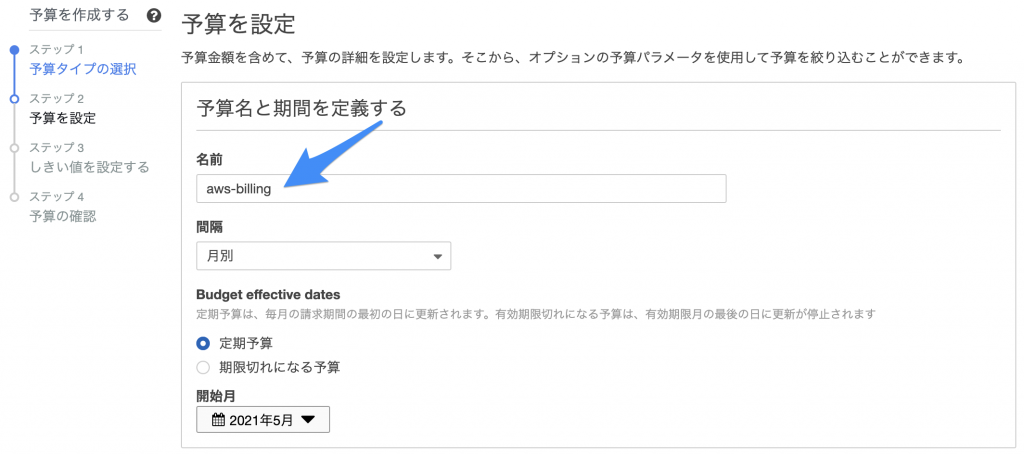Click the 期限切れになる予算 label text
This screenshot has width=1024, height=455.
click(280, 368)
